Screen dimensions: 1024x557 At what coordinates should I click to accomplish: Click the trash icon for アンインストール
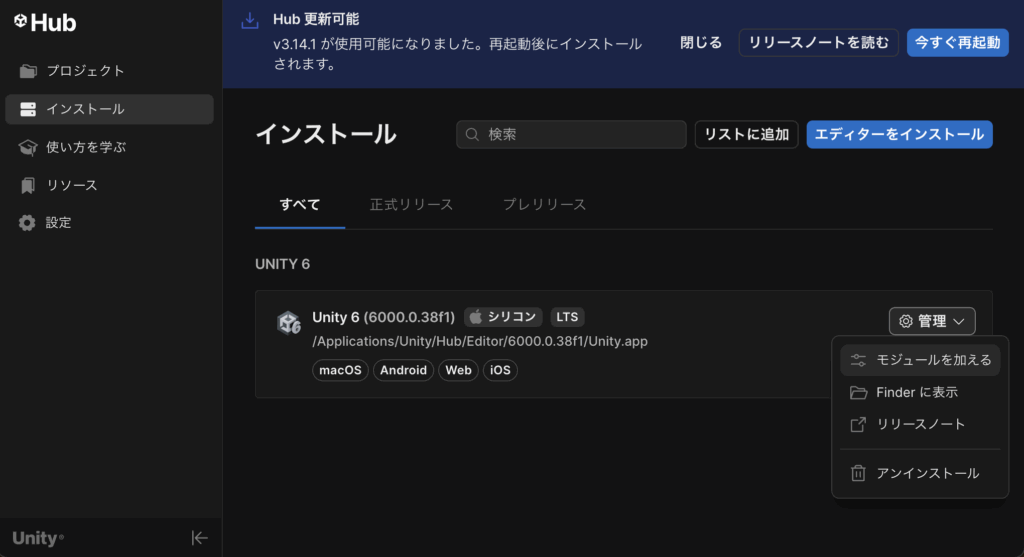[858, 473]
